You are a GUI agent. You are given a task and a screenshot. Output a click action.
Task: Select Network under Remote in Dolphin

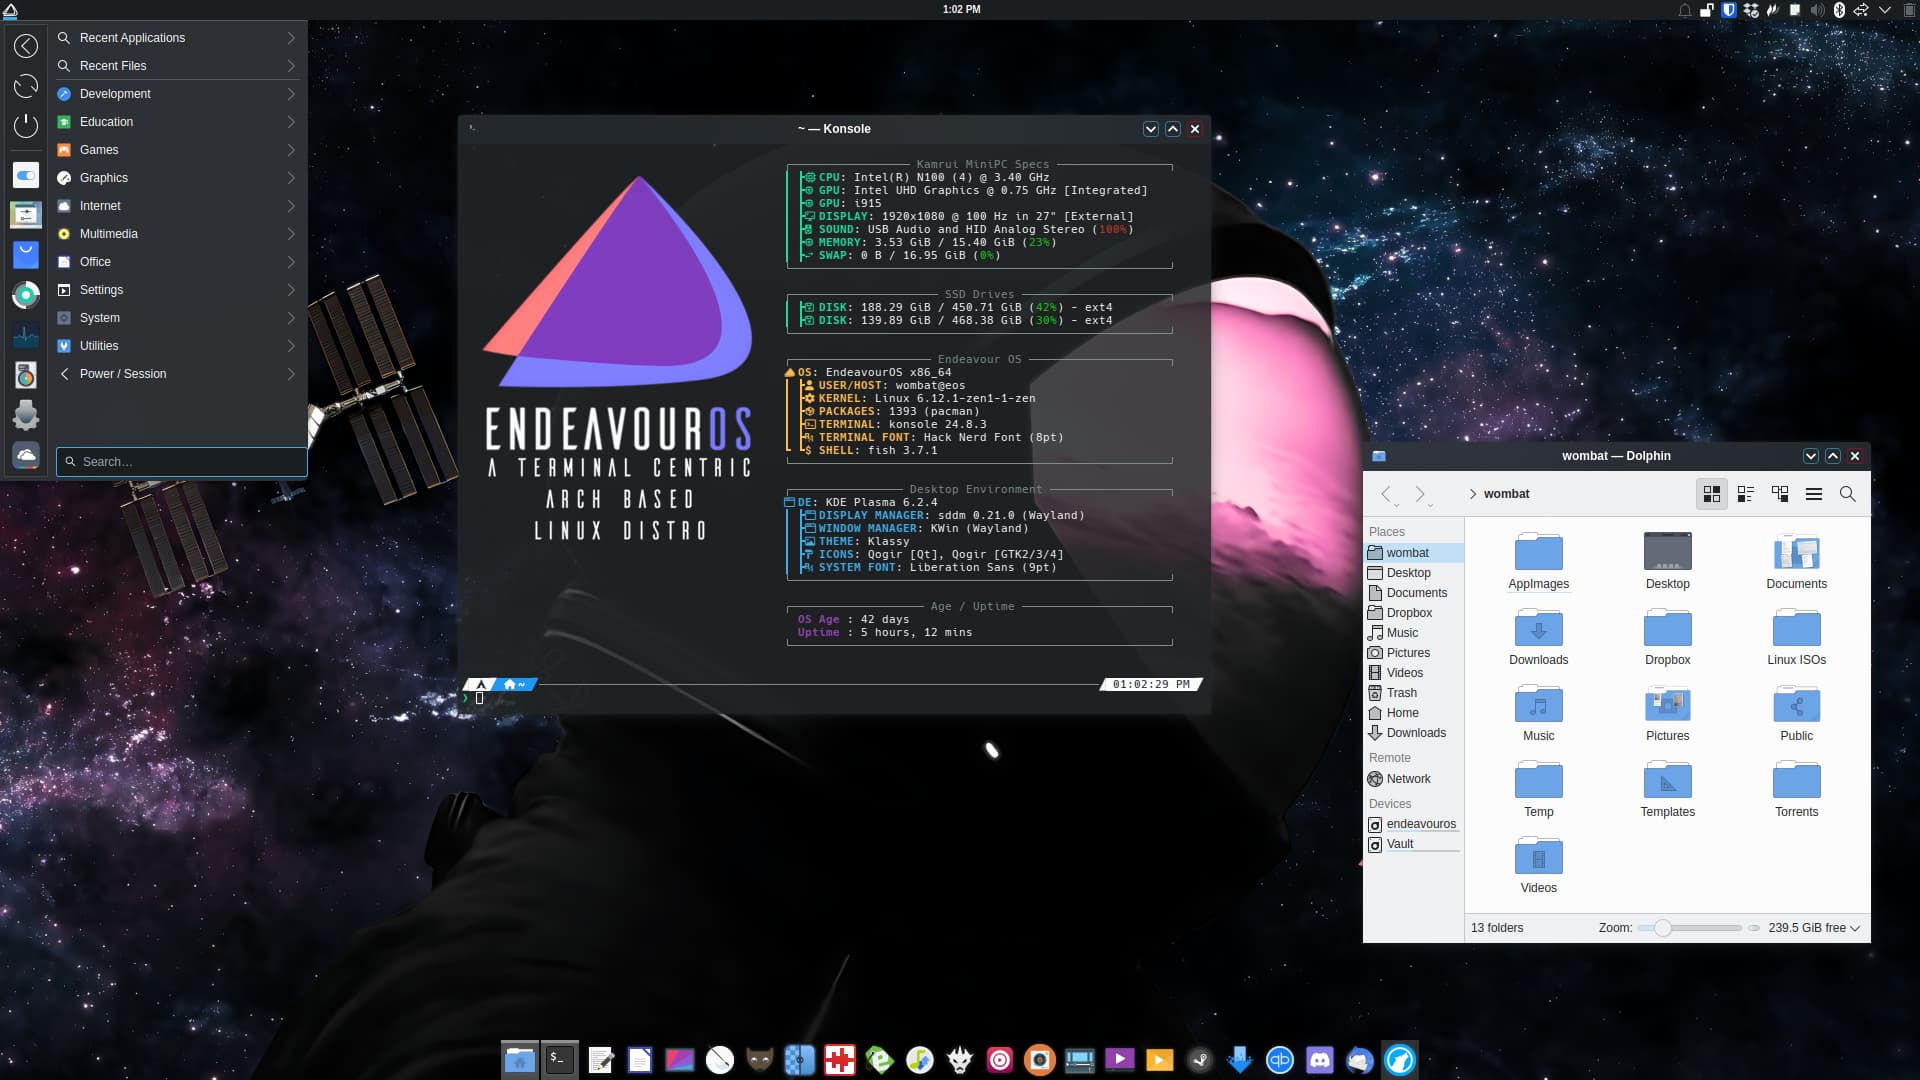pos(1413,779)
